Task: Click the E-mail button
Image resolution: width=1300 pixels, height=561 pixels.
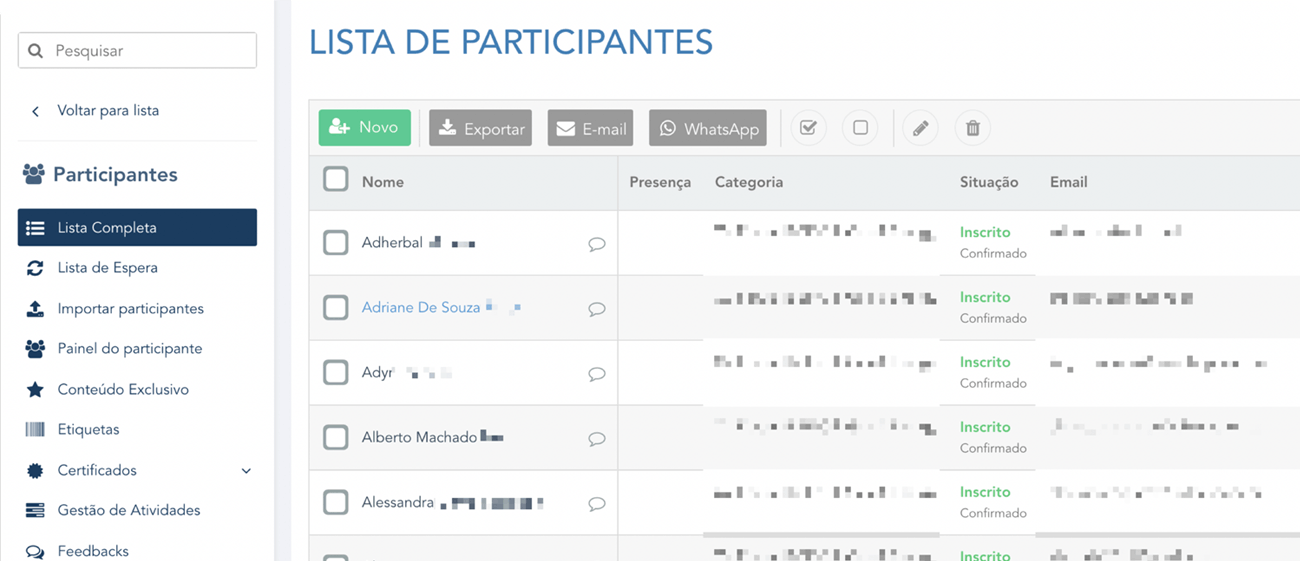Action: coord(590,128)
